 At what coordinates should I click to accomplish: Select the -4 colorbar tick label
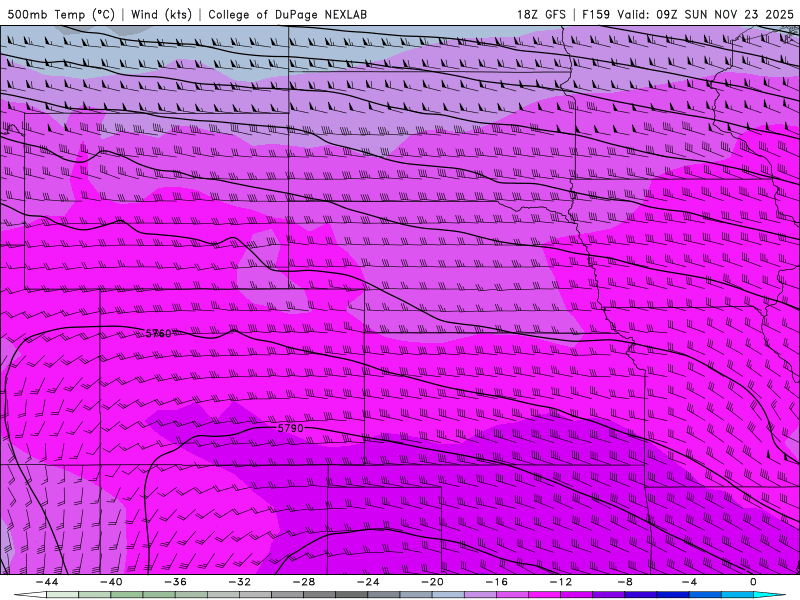(x=689, y=582)
